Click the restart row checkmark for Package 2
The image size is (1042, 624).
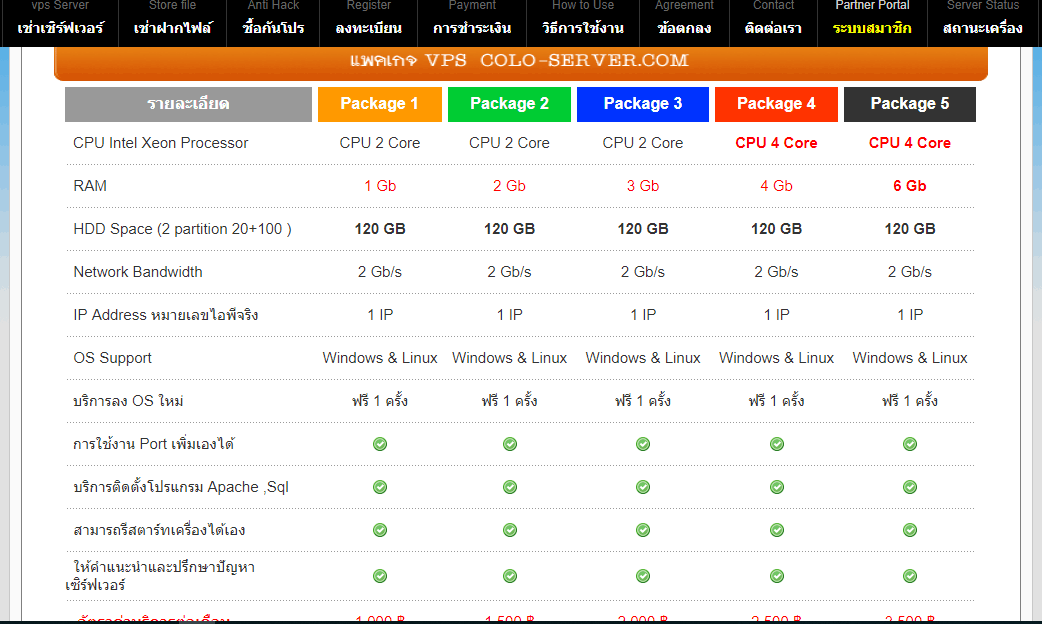510,530
